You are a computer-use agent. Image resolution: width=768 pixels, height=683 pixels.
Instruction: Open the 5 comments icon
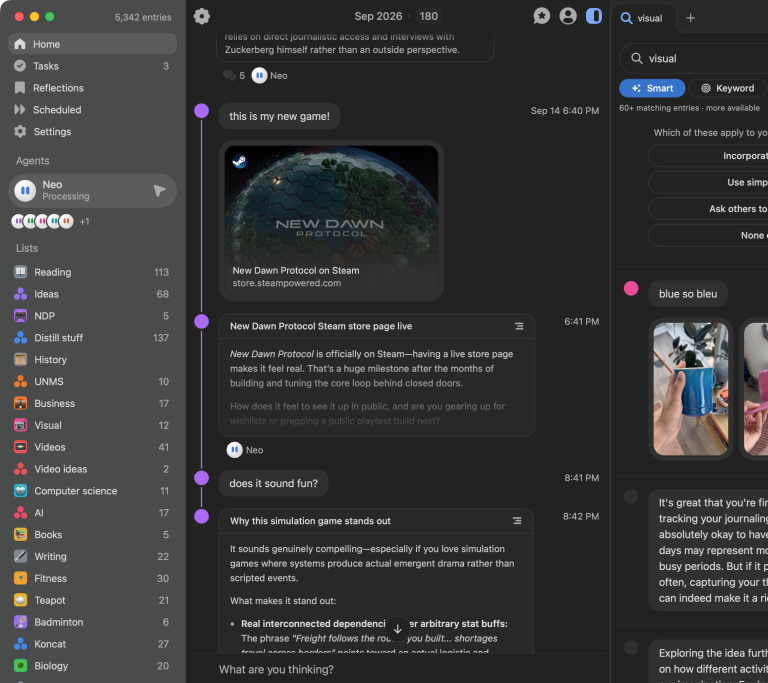pyautogui.click(x=234, y=75)
